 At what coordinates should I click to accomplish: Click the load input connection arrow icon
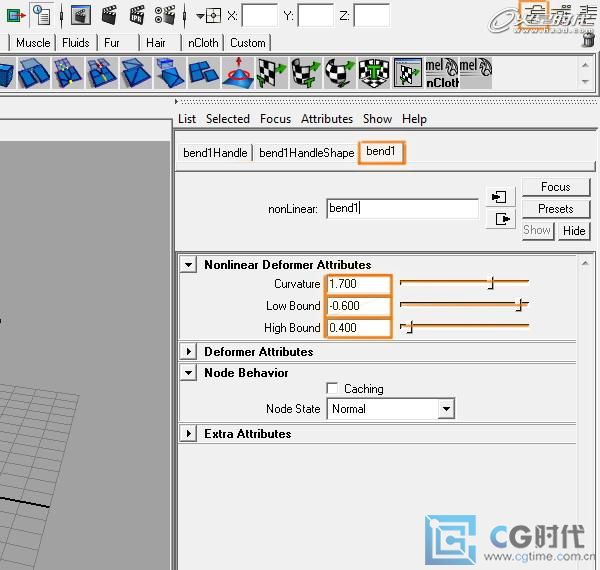(x=499, y=197)
